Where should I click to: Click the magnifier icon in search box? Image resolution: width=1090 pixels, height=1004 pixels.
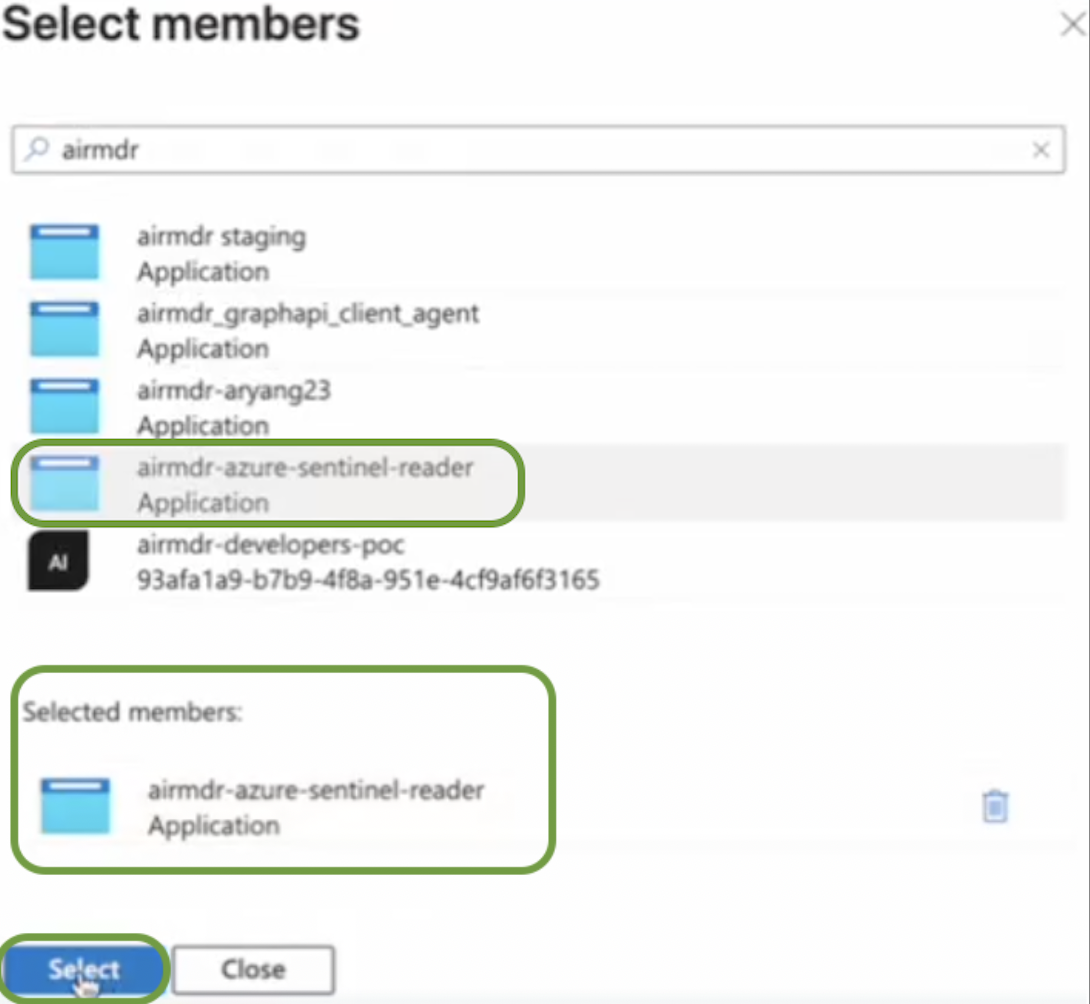[38, 148]
